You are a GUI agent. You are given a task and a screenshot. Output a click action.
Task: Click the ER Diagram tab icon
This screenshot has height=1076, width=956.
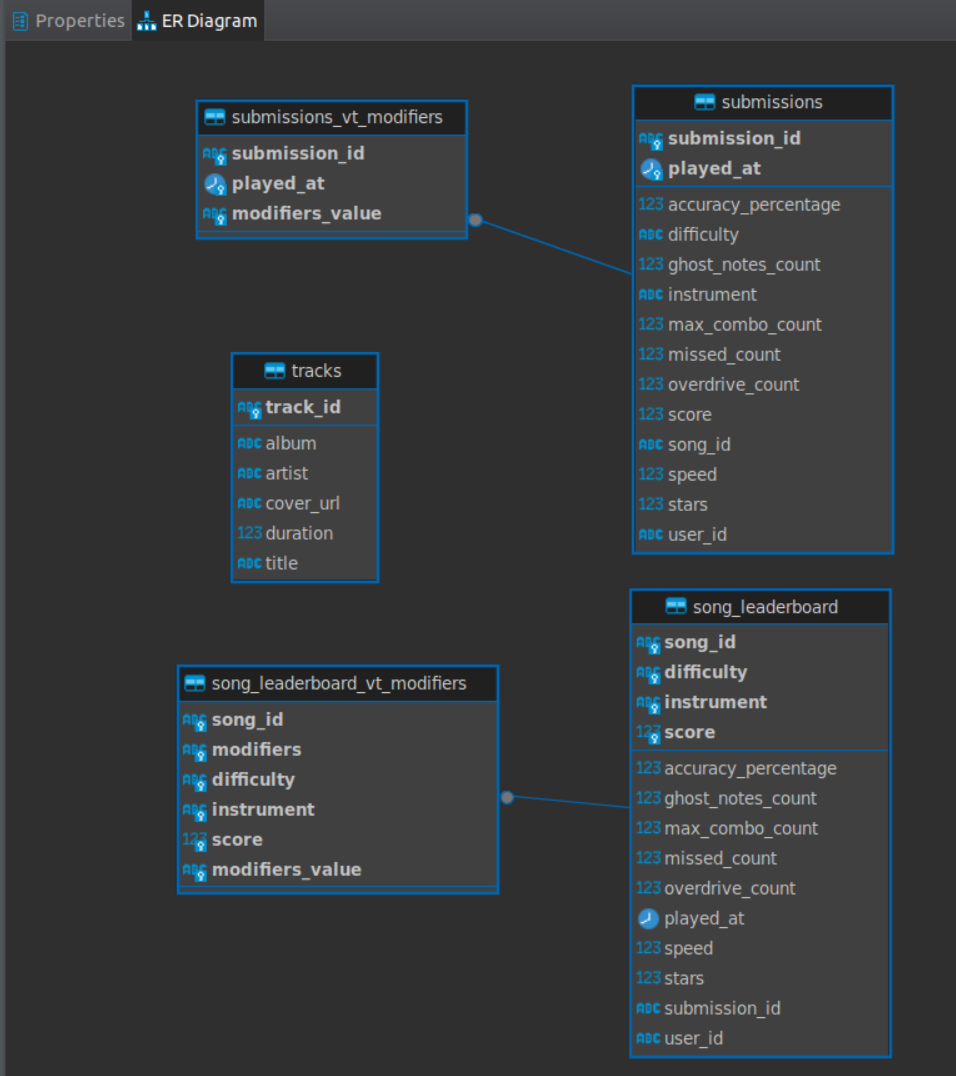coord(146,21)
